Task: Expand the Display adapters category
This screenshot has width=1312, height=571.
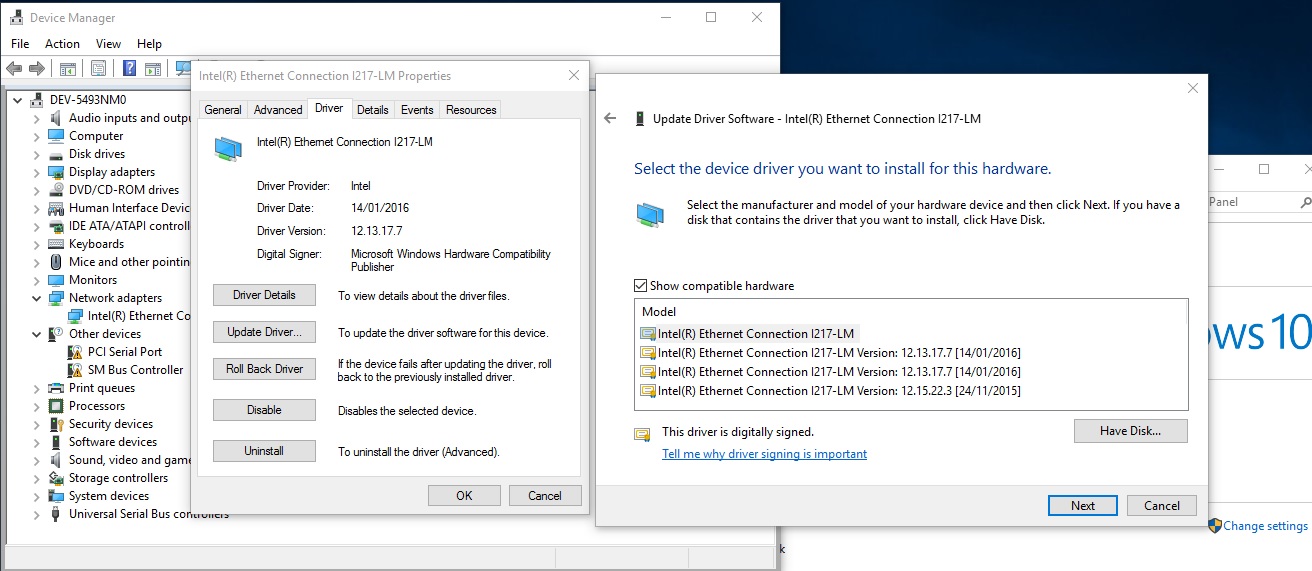Action: point(37,172)
